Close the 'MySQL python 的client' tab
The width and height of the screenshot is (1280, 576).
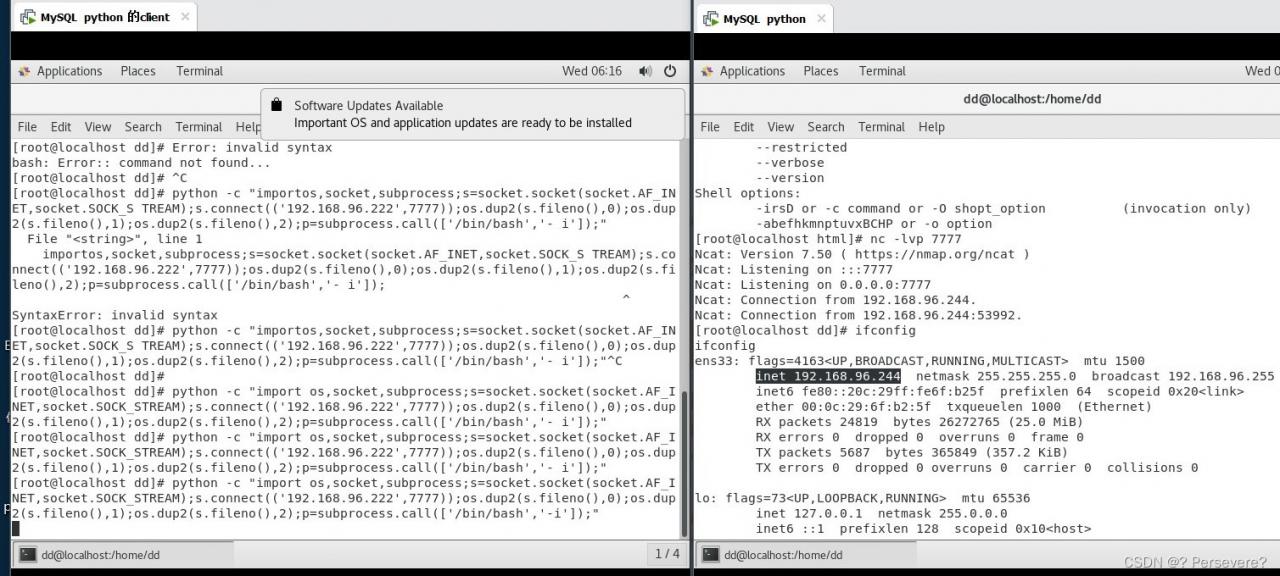tap(185, 17)
